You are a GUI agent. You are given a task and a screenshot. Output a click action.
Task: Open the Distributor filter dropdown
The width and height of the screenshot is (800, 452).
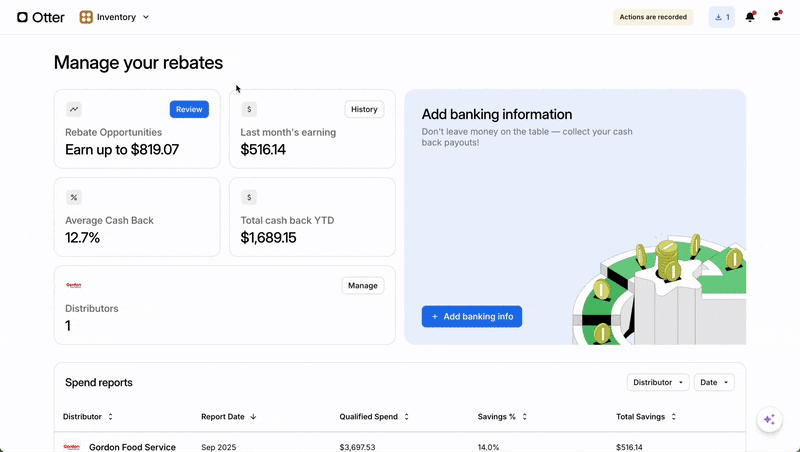tap(657, 382)
